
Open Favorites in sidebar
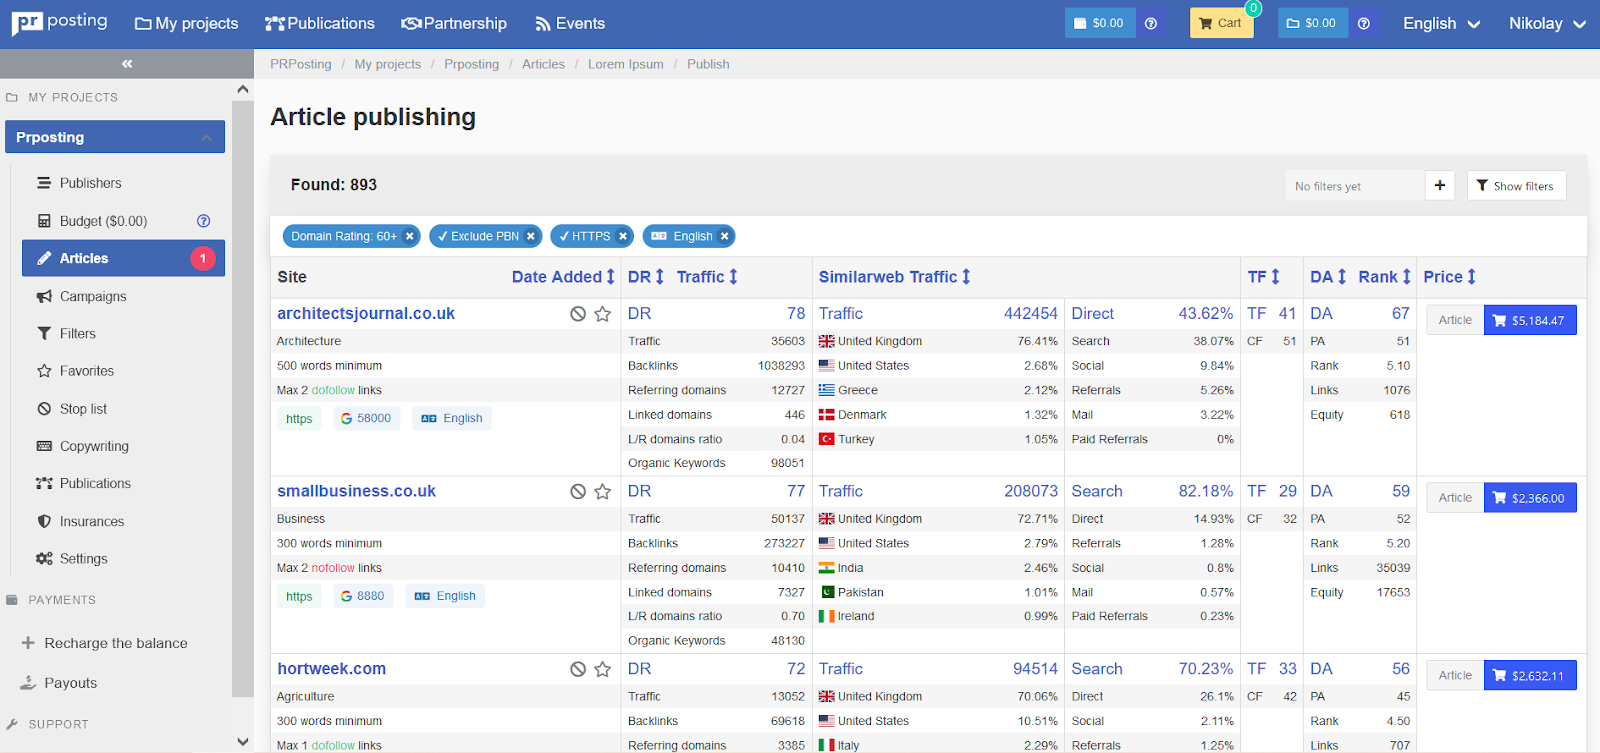pyautogui.click(x=86, y=371)
